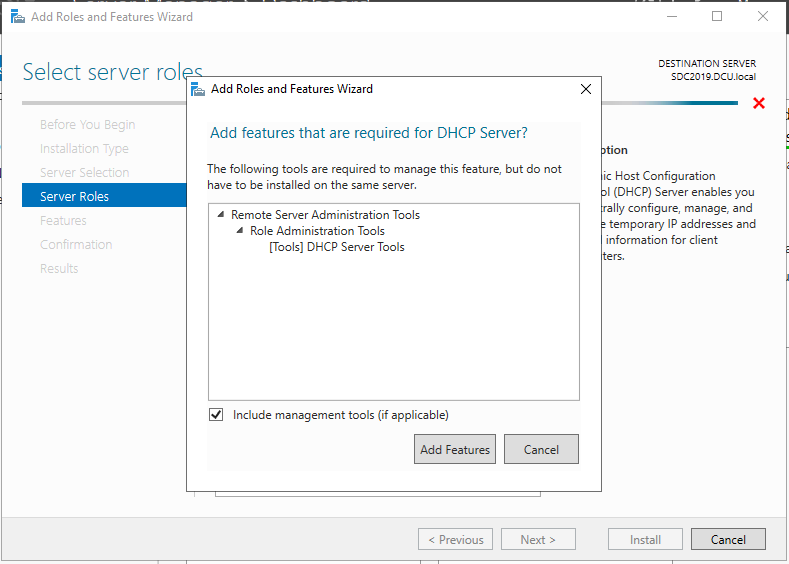Select [Tools] DHCP Server Tools item
Screen dimensions: 789x564
coord(336,247)
